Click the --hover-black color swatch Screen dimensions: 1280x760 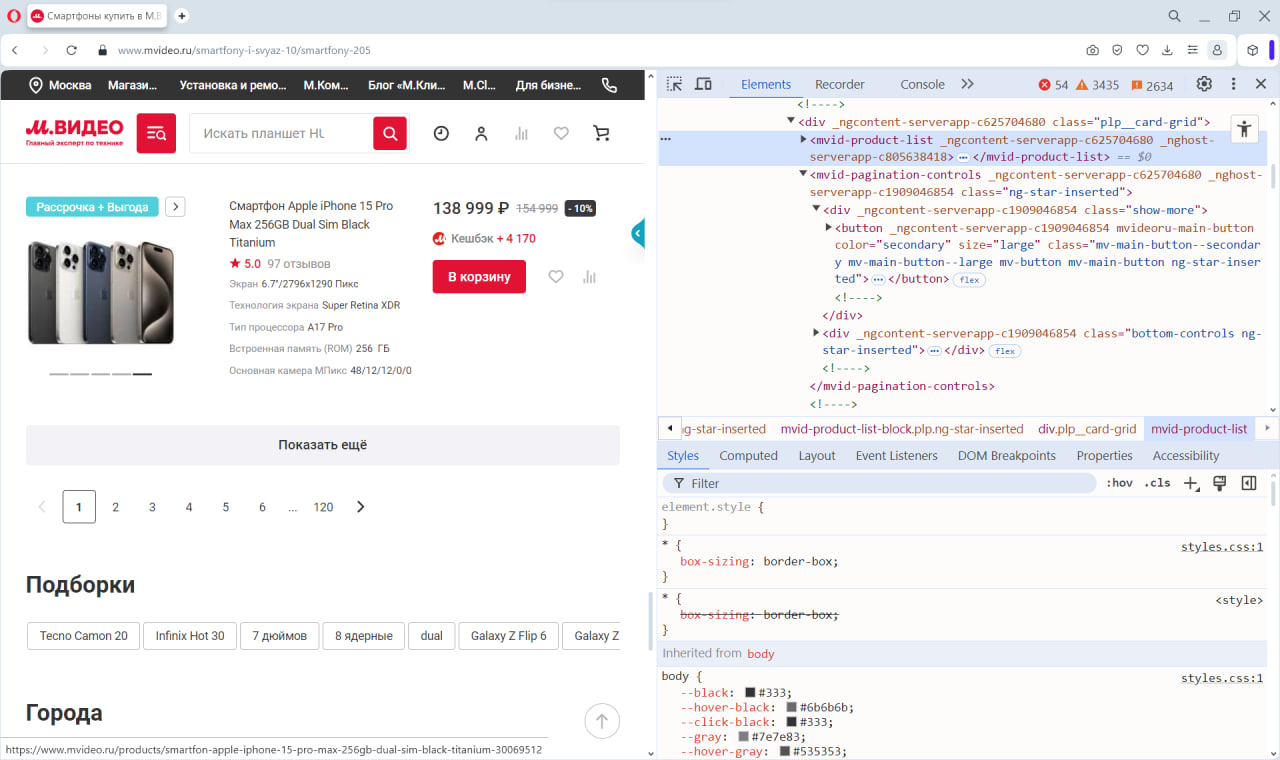(x=791, y=707)
